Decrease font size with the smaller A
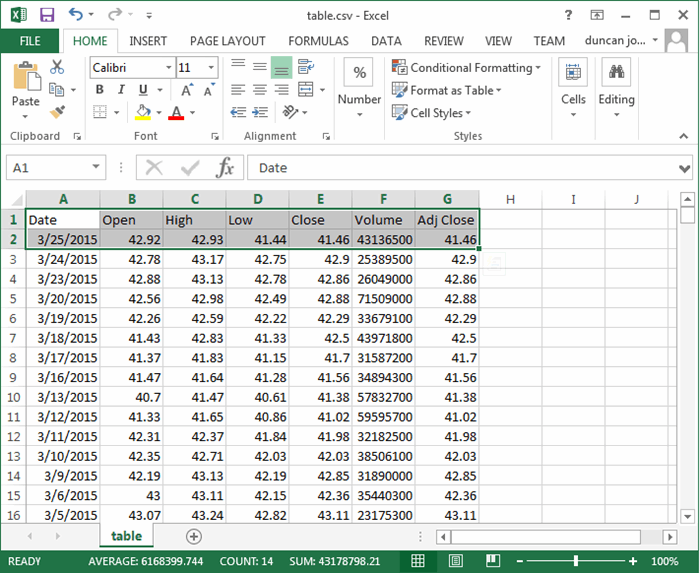700x573 pixels. click(208, 90)
